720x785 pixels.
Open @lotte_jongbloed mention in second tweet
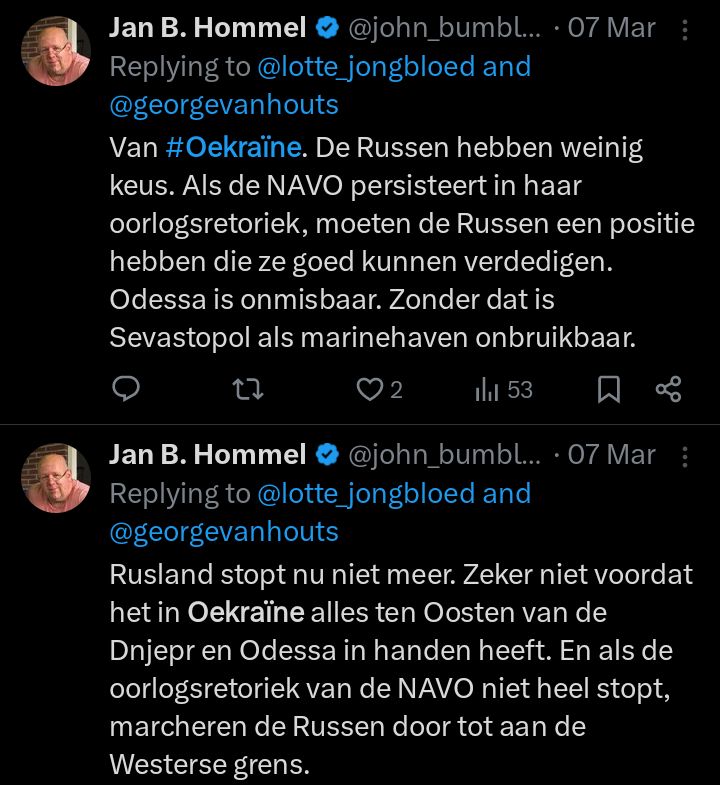coord(366,494)
